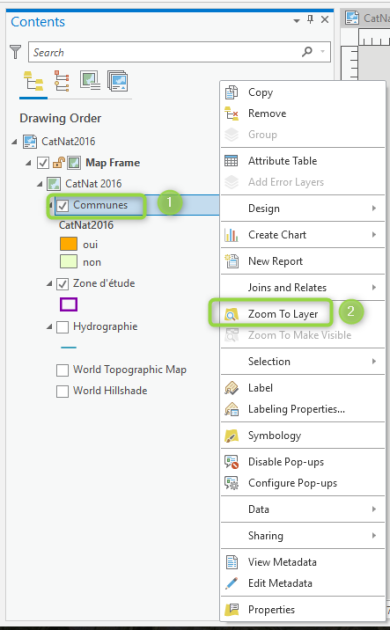The height and width of the screenshot is (630, 390).
Task: Uncheck the Communes layer checkbox
Action: click(62, 206)
